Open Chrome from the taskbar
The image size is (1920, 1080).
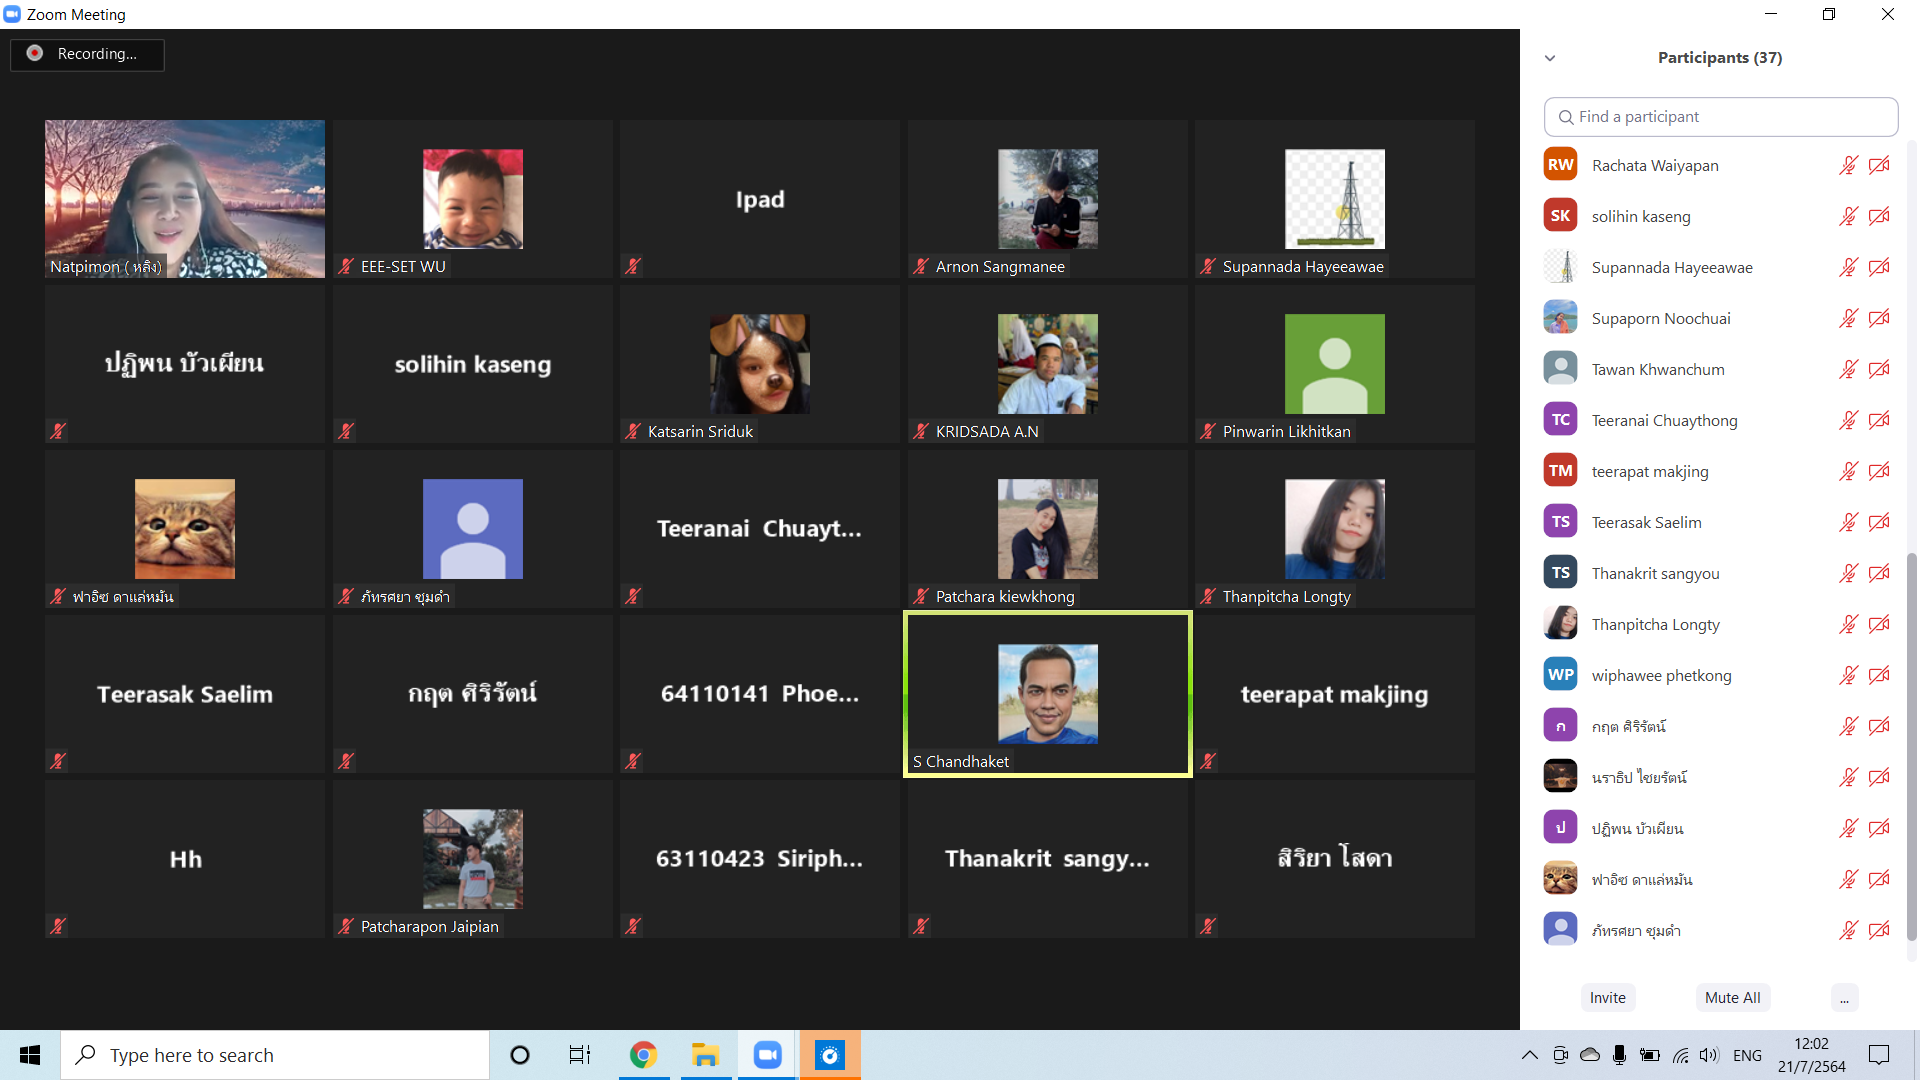tap(643, 1055)
